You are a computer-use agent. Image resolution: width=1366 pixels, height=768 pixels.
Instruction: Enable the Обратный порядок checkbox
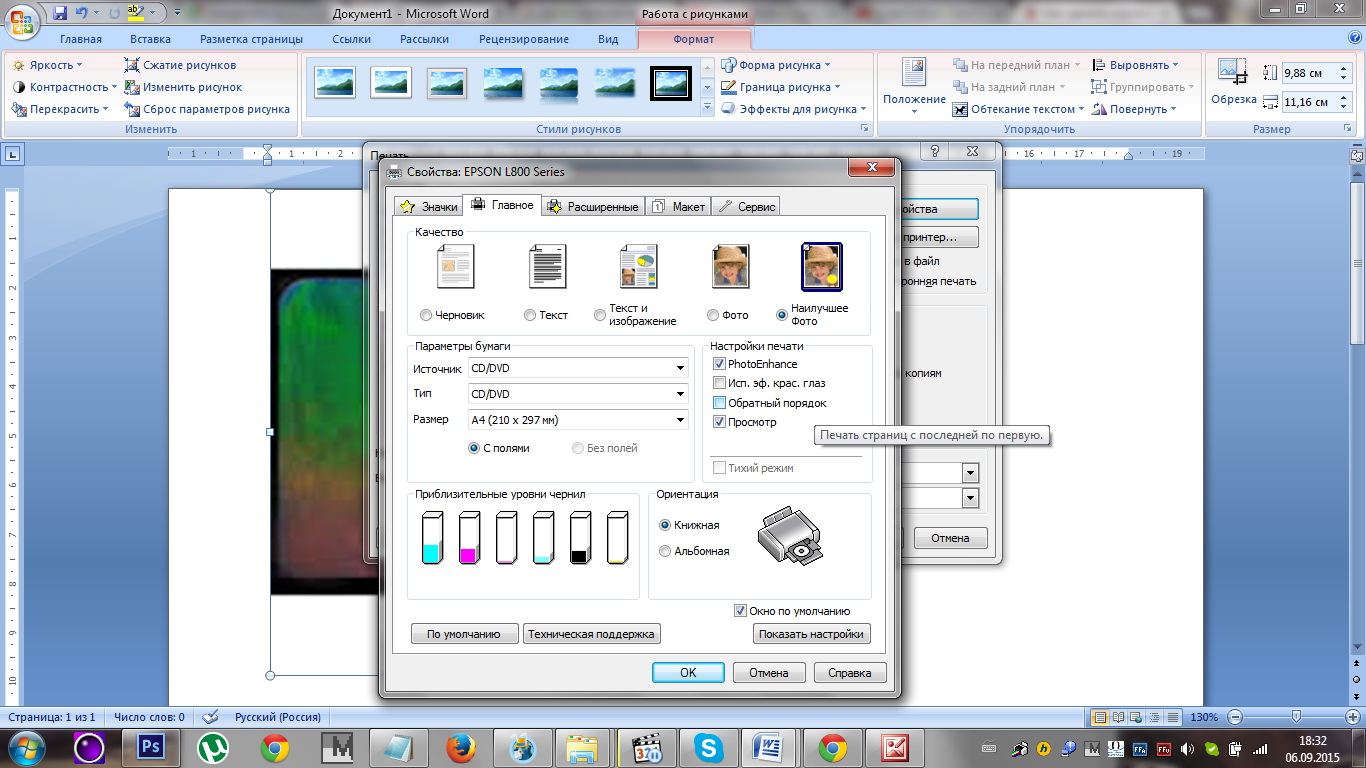point(719,403)
